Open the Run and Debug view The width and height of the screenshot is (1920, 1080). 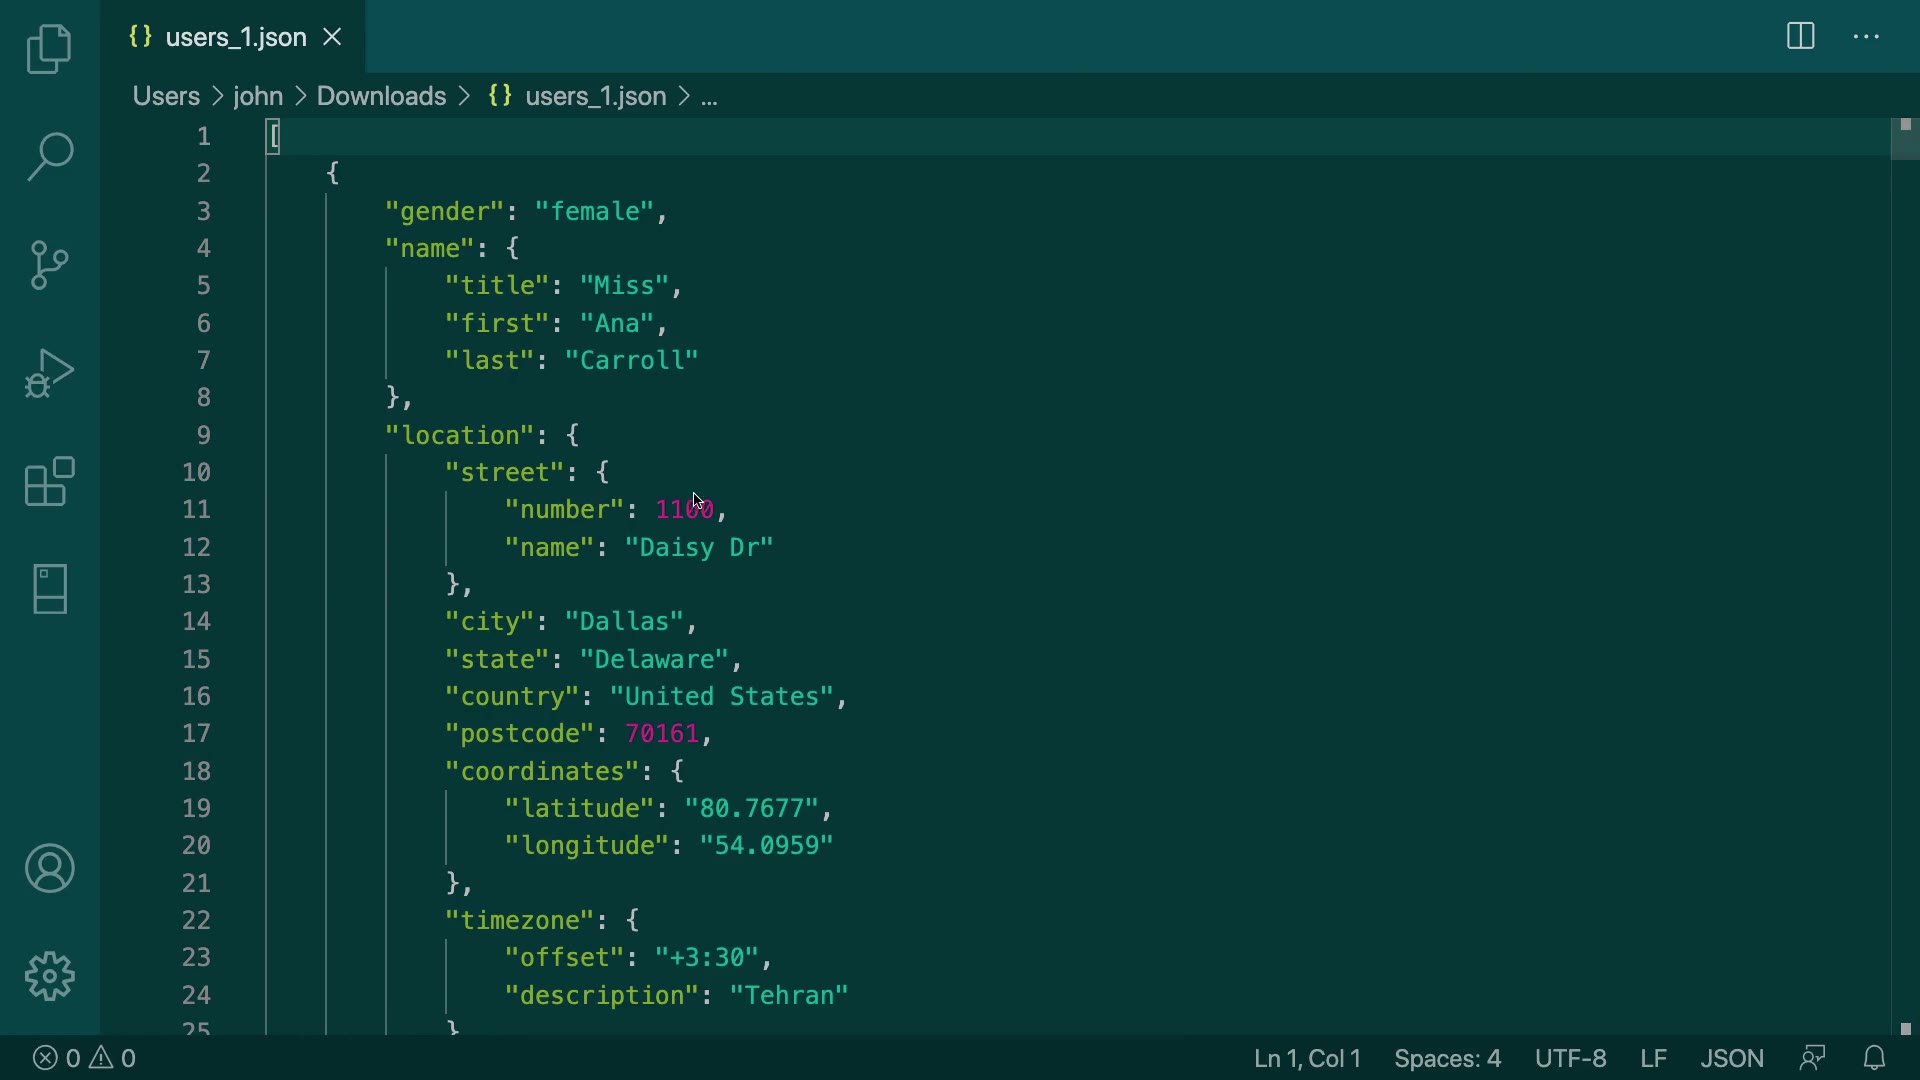pos(49,373)
